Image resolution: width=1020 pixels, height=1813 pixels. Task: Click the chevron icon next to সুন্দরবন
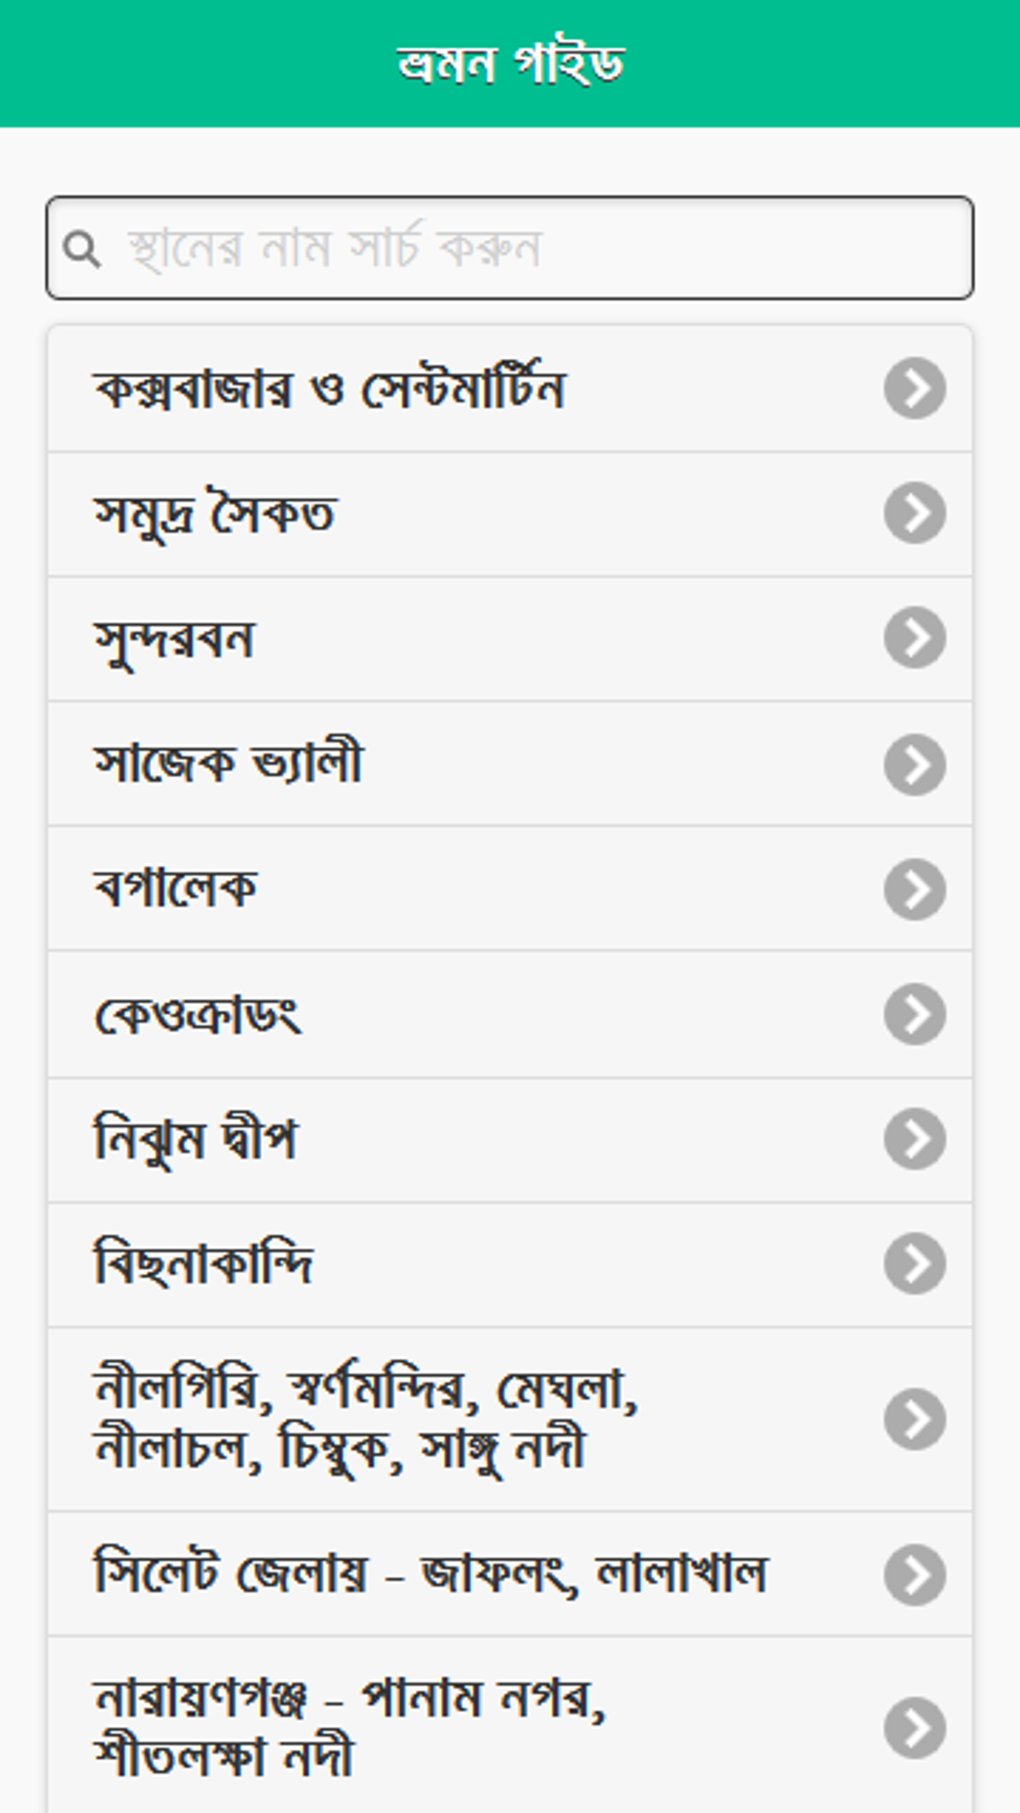tap(914, 638)
